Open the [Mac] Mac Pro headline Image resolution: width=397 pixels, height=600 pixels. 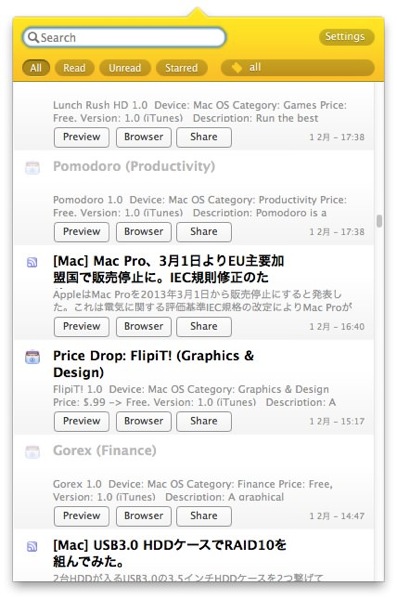(x=168, y=269)
